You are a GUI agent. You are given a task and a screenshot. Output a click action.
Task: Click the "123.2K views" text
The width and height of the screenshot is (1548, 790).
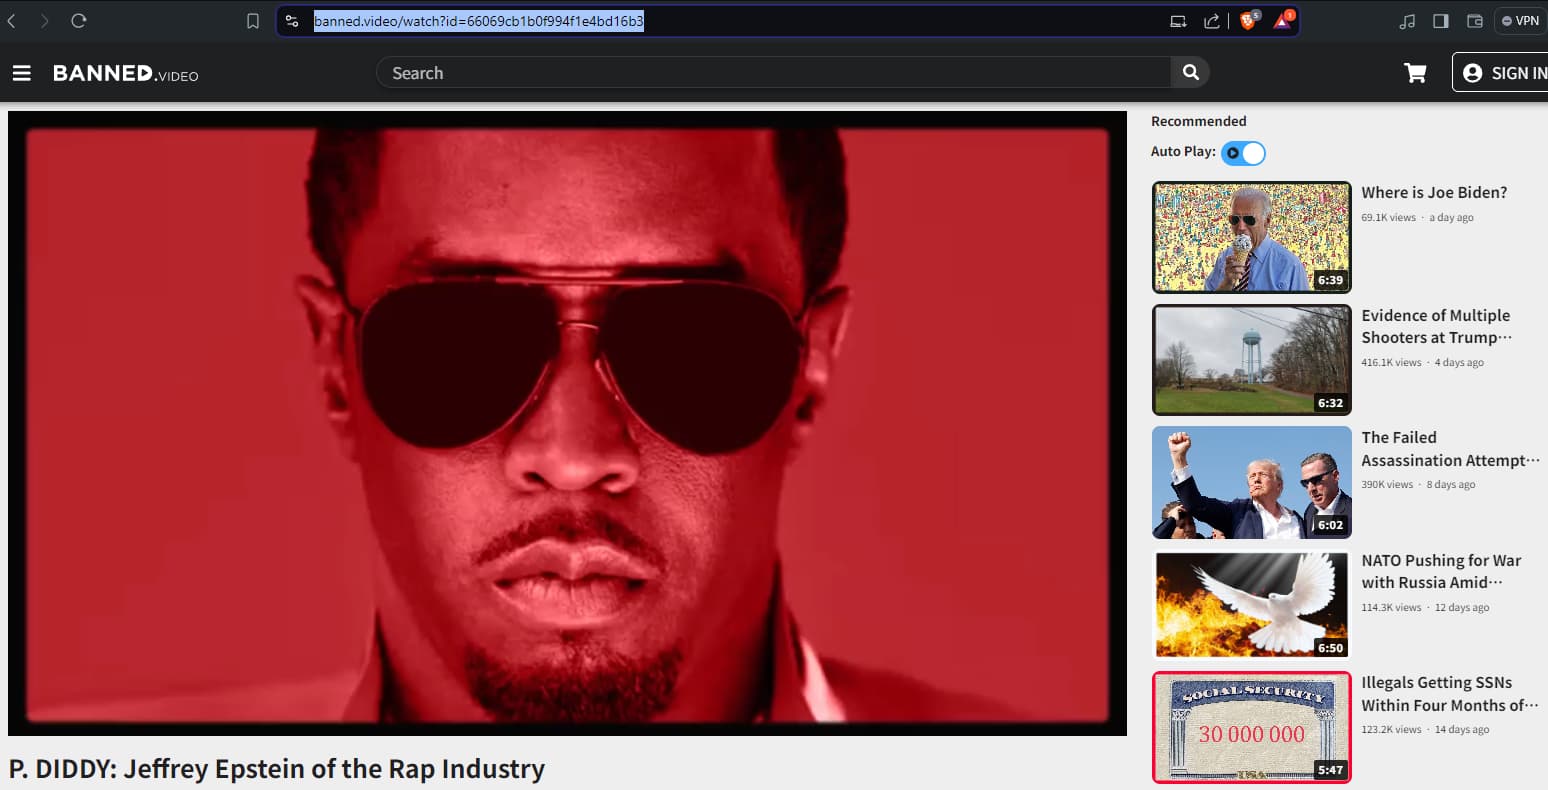[x=1391, y=729]
